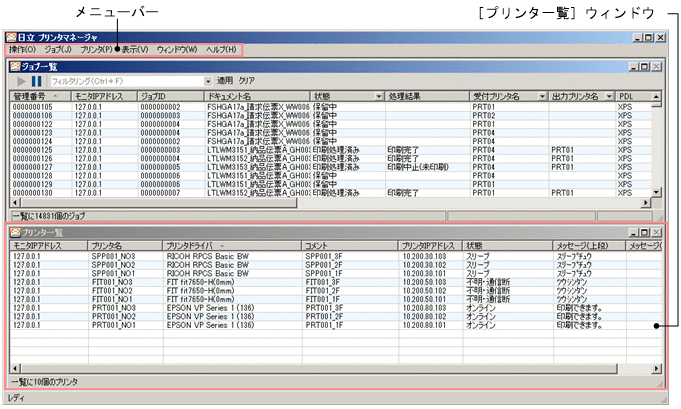
Task: Click the 状態 column header in printer list
Action: click(x=507, y=246)
